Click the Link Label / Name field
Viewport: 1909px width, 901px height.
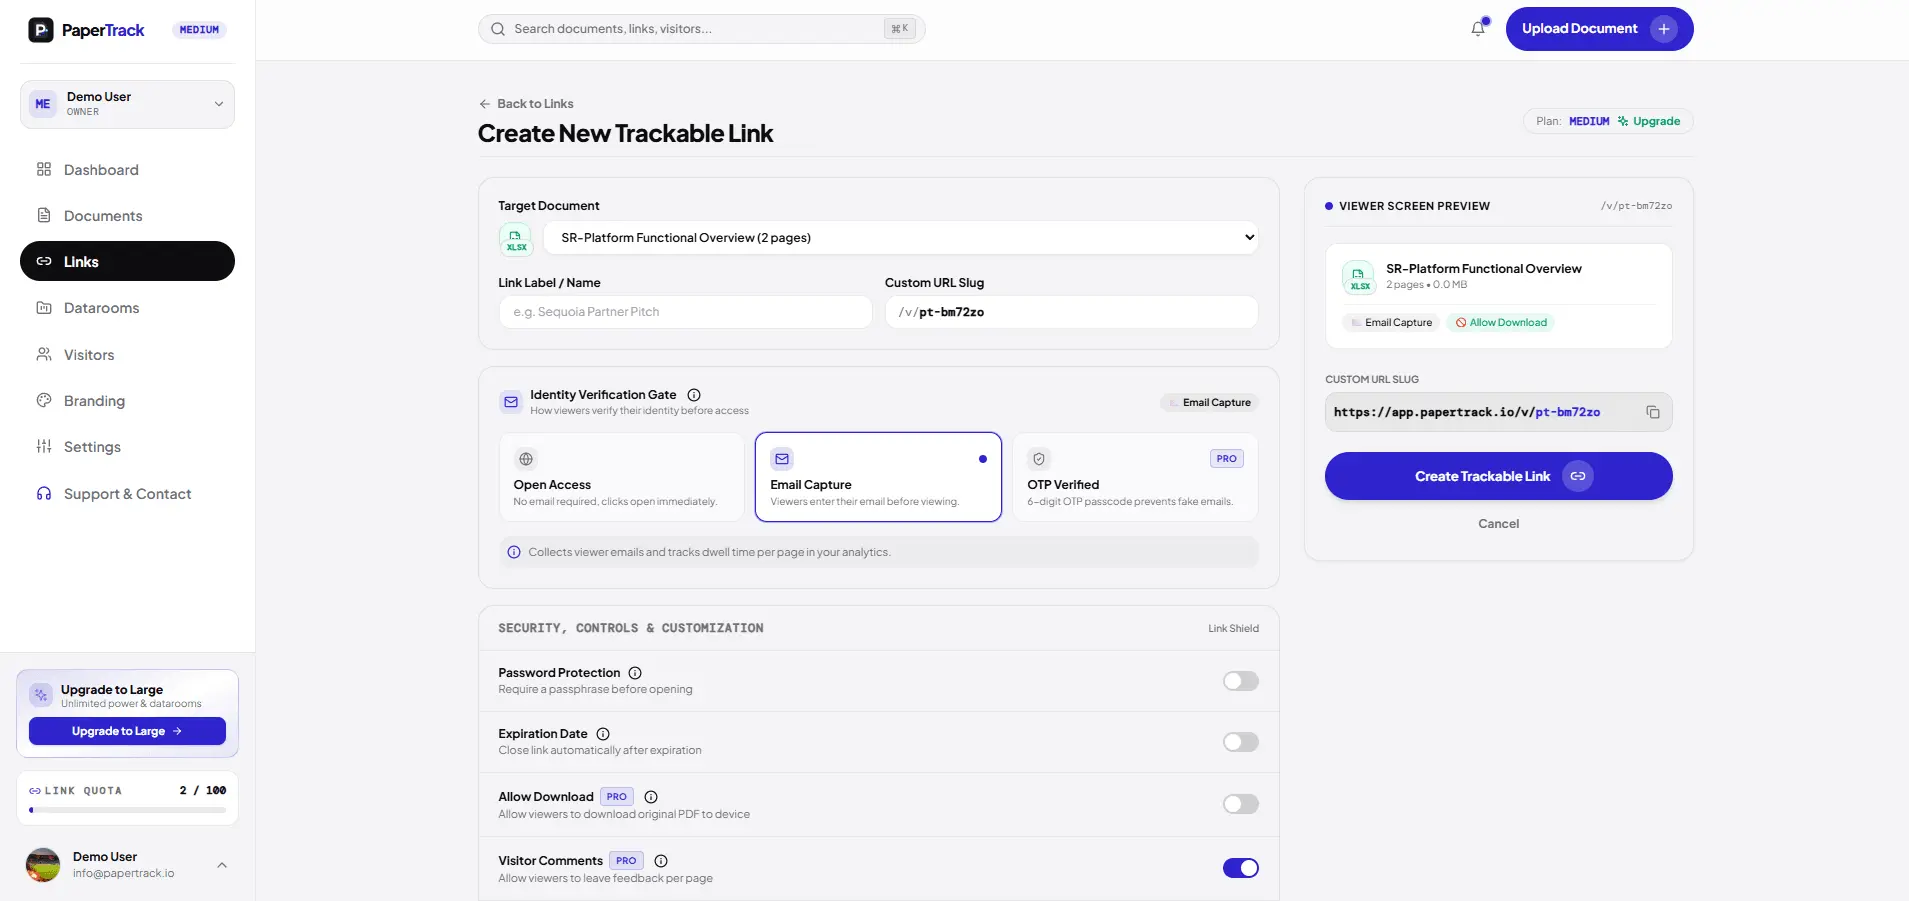(685, 312)
